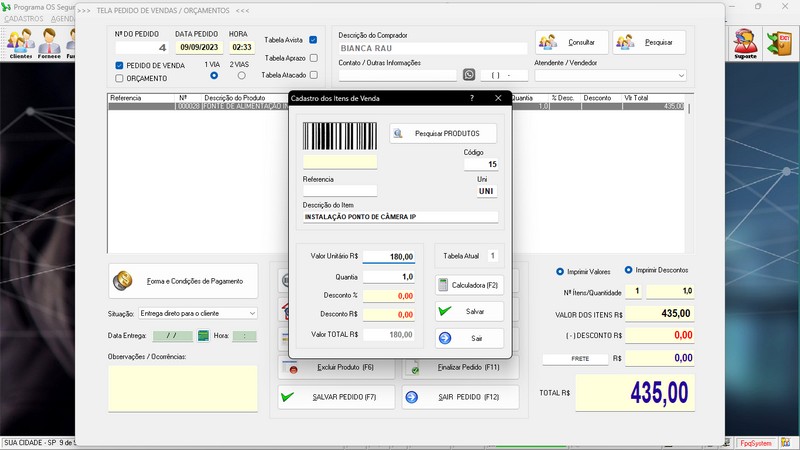This screenshot has width=800, height=450.
Task: Click Uni field showing UNI
Action: pyautogui.click(x=487, y=191)
